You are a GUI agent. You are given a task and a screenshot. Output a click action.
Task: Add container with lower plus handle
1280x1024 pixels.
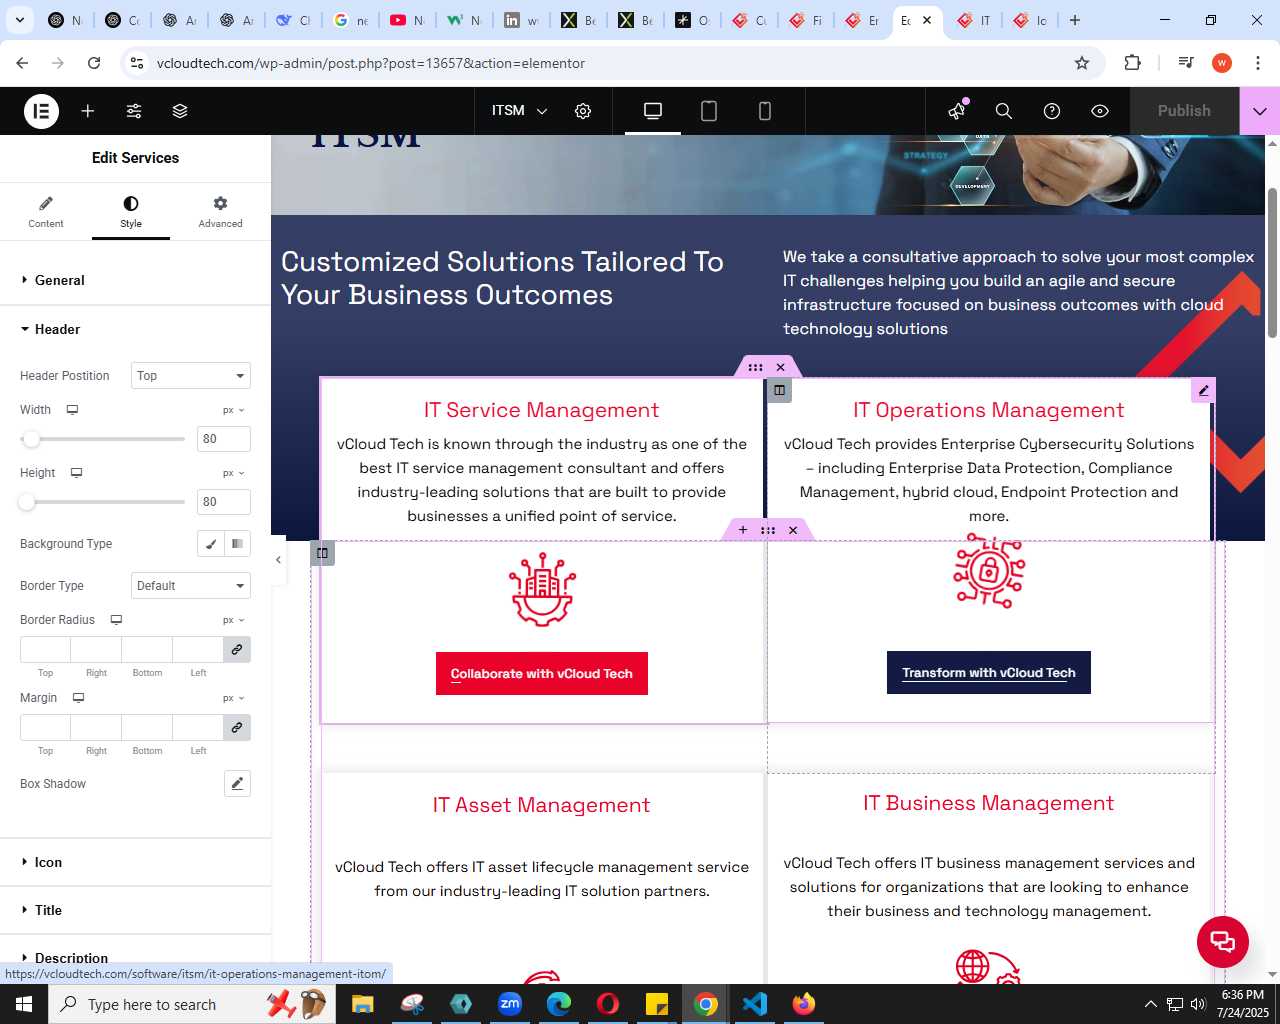coord(743,530)
